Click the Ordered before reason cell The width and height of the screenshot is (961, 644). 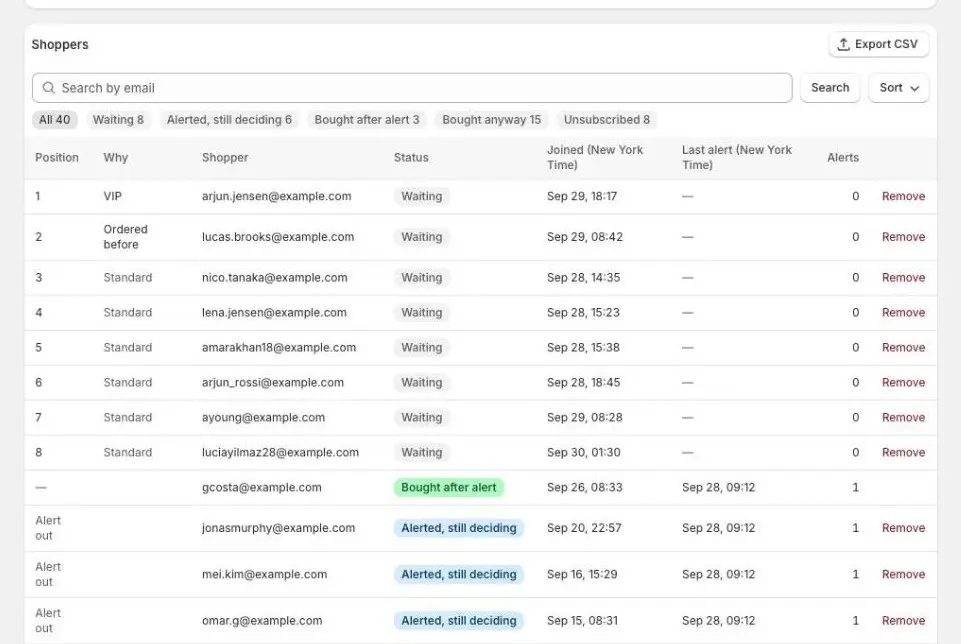tap(126, 237)
